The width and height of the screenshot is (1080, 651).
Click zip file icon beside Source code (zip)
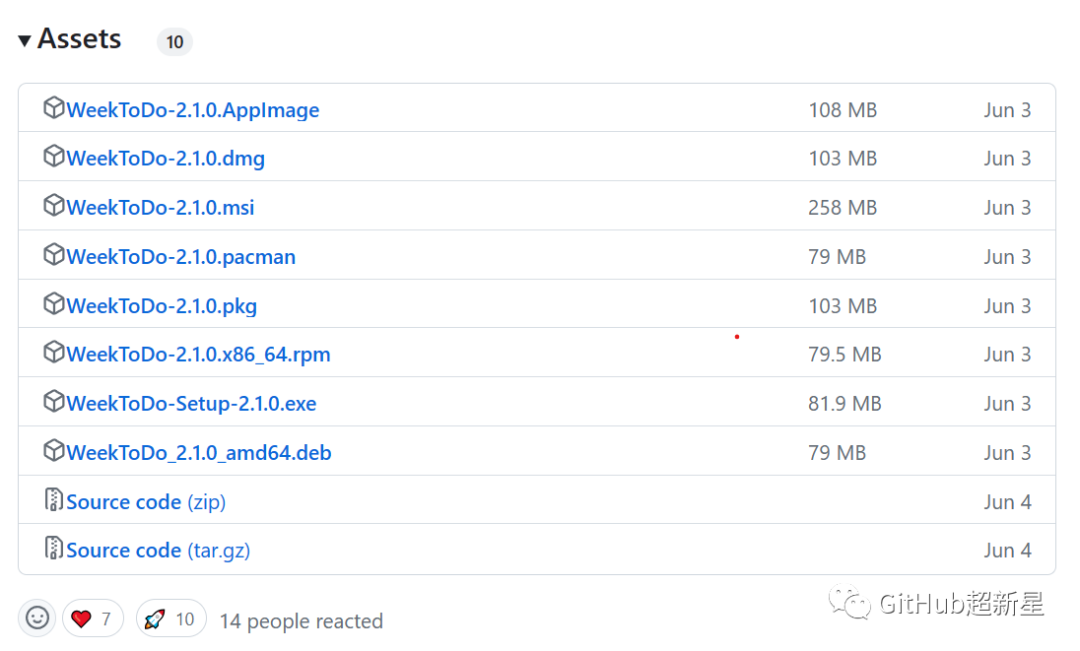(54, 499)
